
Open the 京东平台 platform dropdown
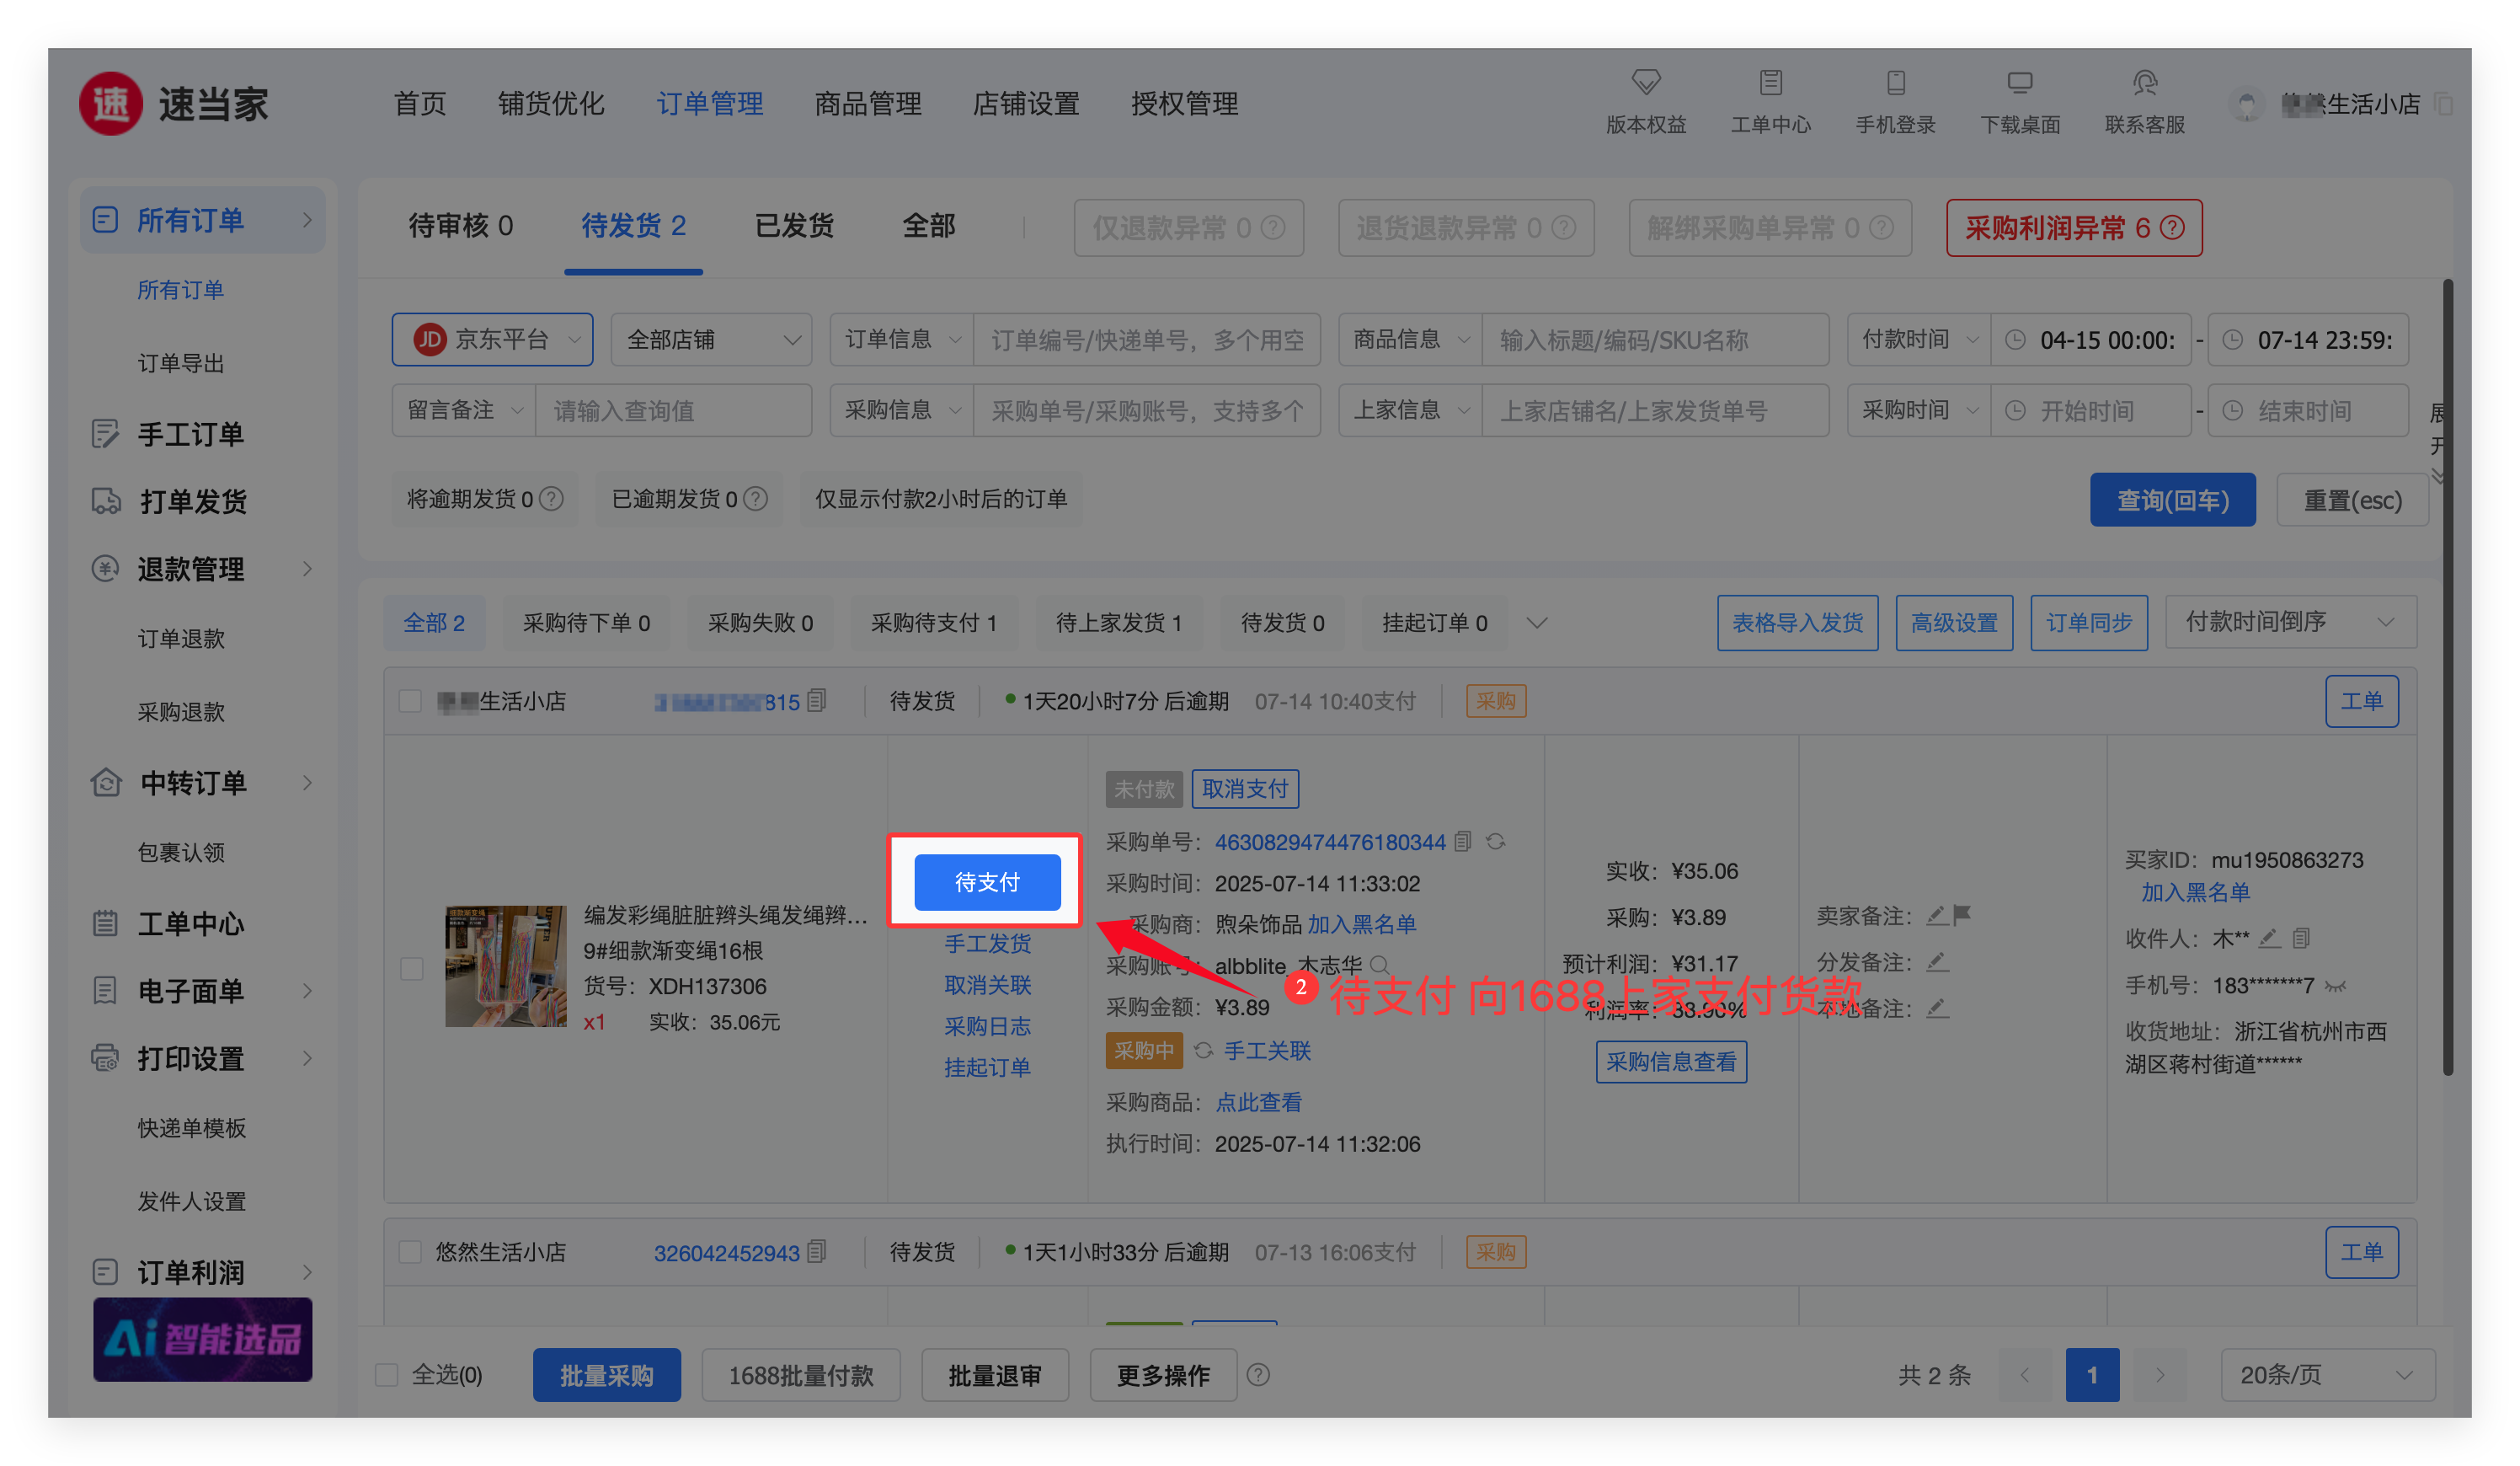pos(492,340)
